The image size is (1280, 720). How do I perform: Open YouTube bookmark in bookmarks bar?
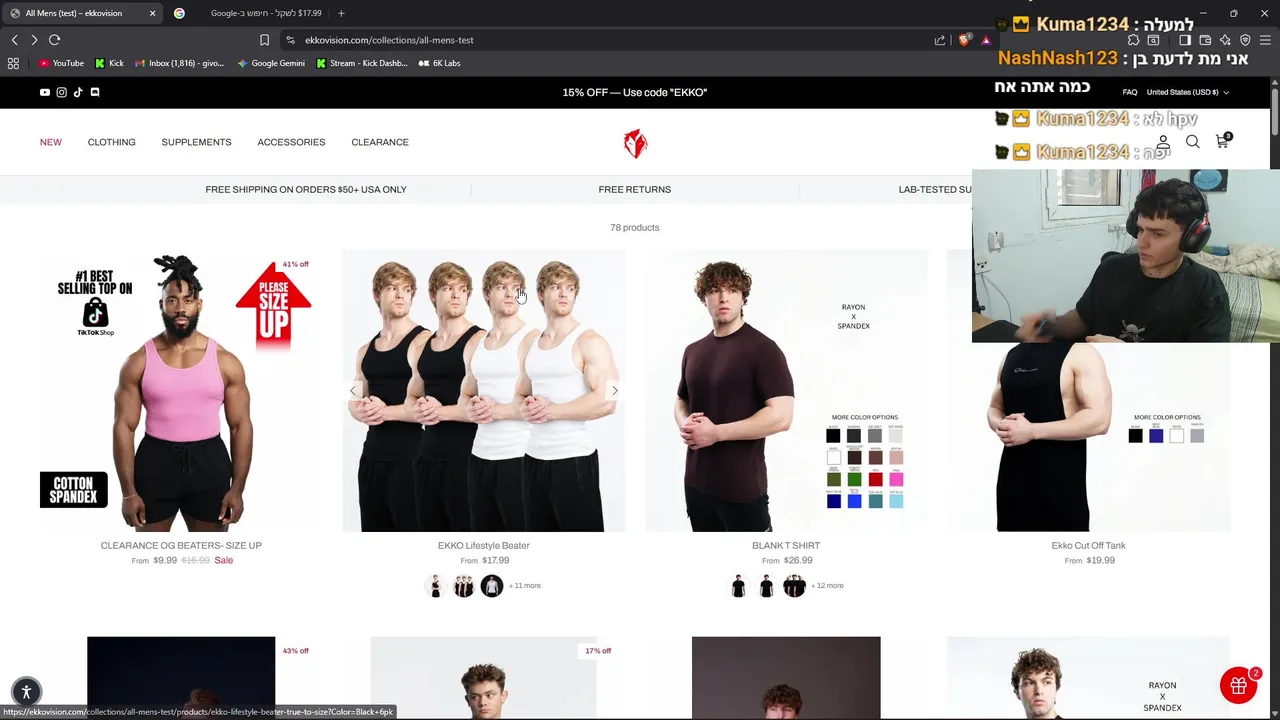pyautogui.click(x=61, y=63)
